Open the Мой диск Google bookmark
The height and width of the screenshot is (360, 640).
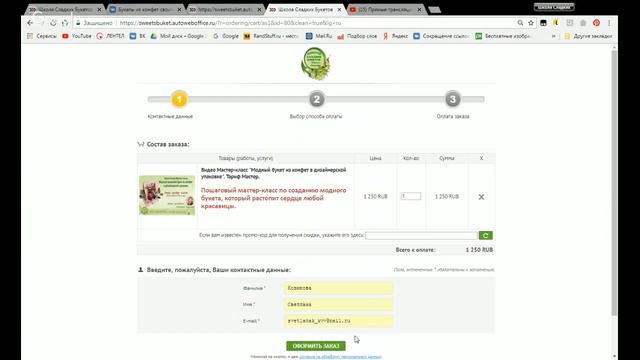click(x=178, y=36)
